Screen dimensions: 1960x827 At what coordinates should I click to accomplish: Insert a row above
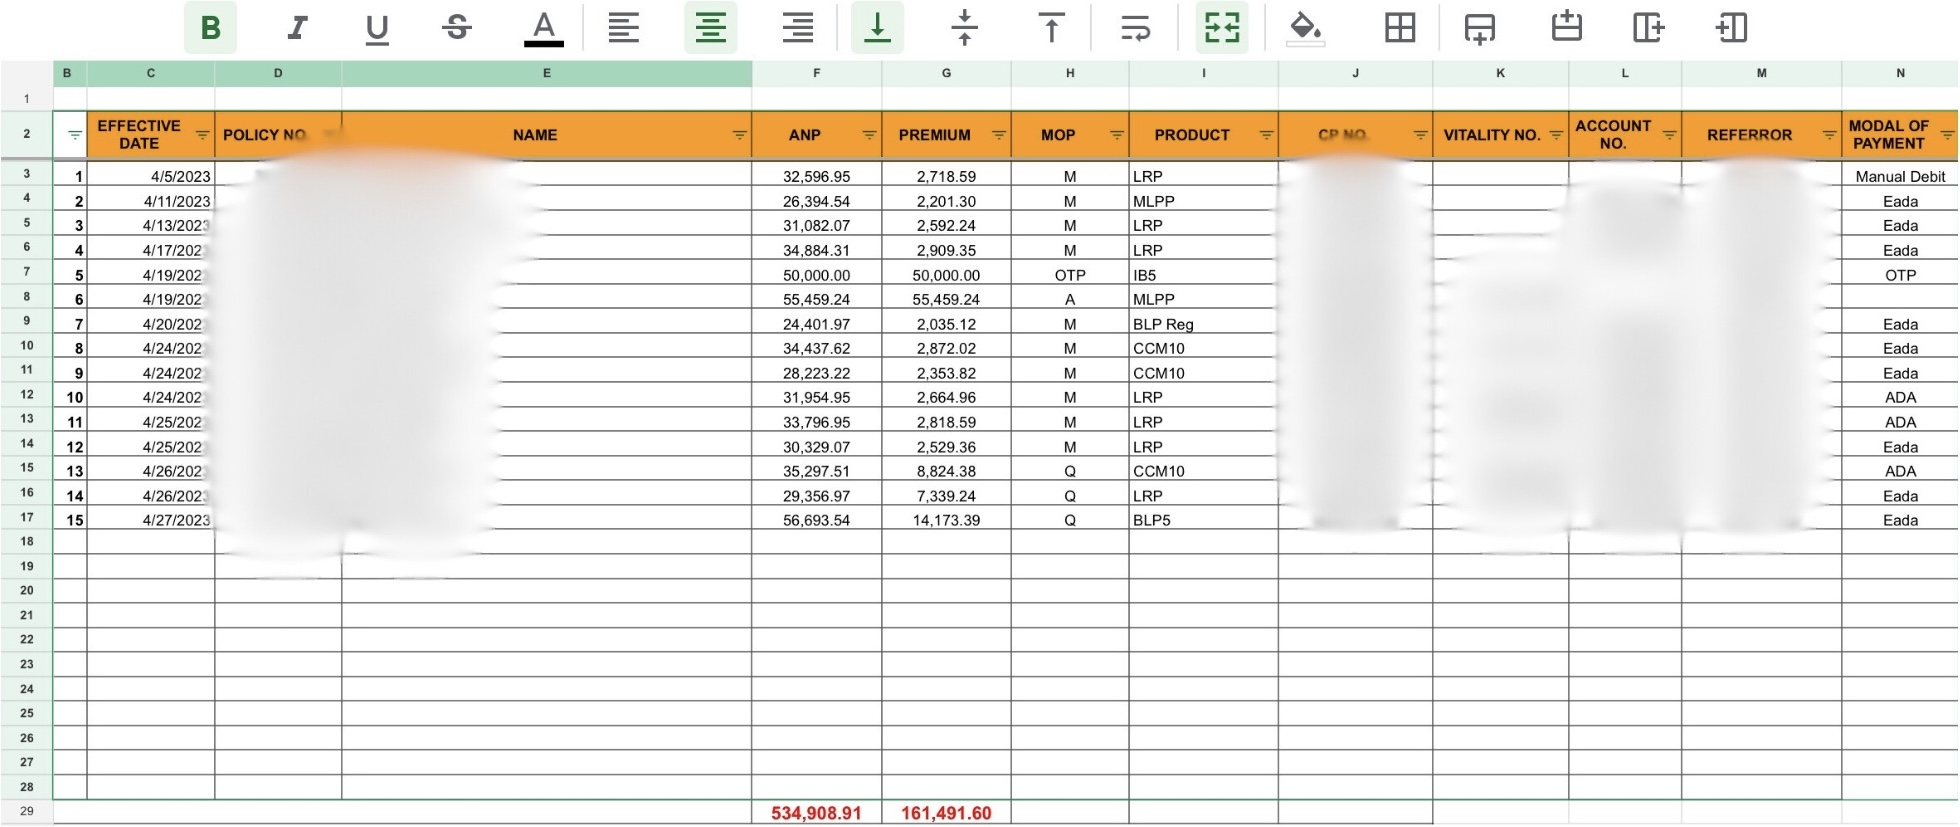click(1567, 27)
